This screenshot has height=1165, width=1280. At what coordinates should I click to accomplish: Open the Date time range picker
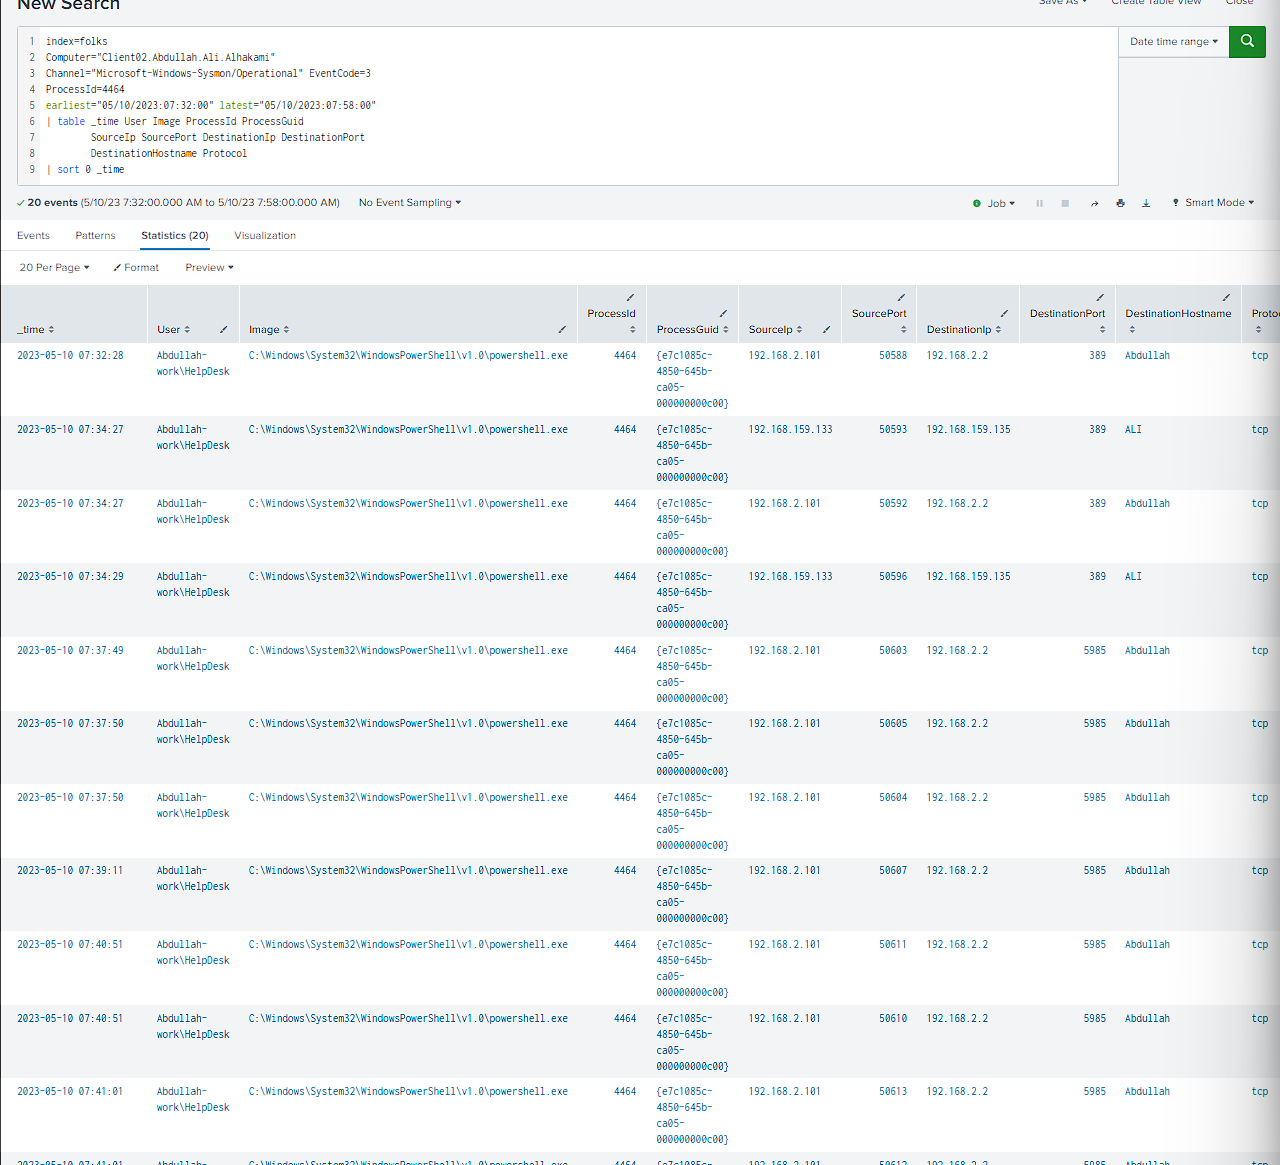(1174, 41)
